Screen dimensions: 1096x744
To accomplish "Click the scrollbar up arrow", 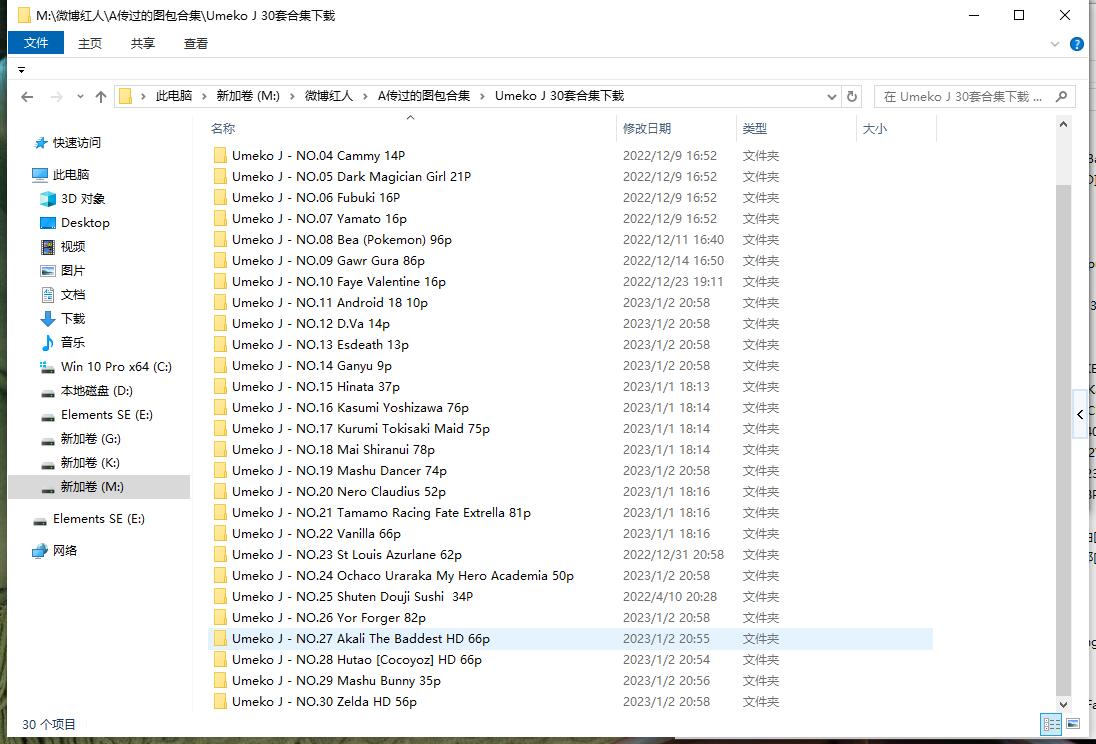I will tap(1063, 124).
